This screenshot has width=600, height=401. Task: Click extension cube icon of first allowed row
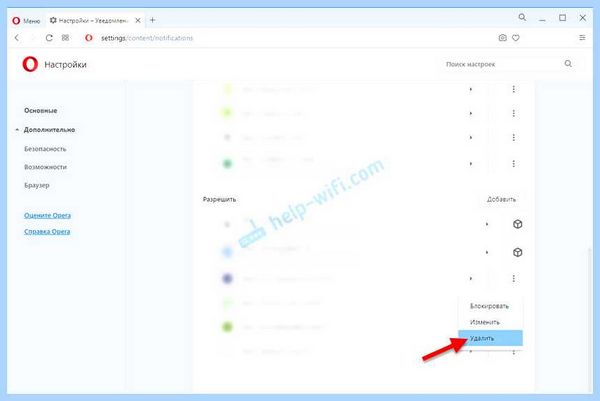pyautogui.click(x=517, y=224)
